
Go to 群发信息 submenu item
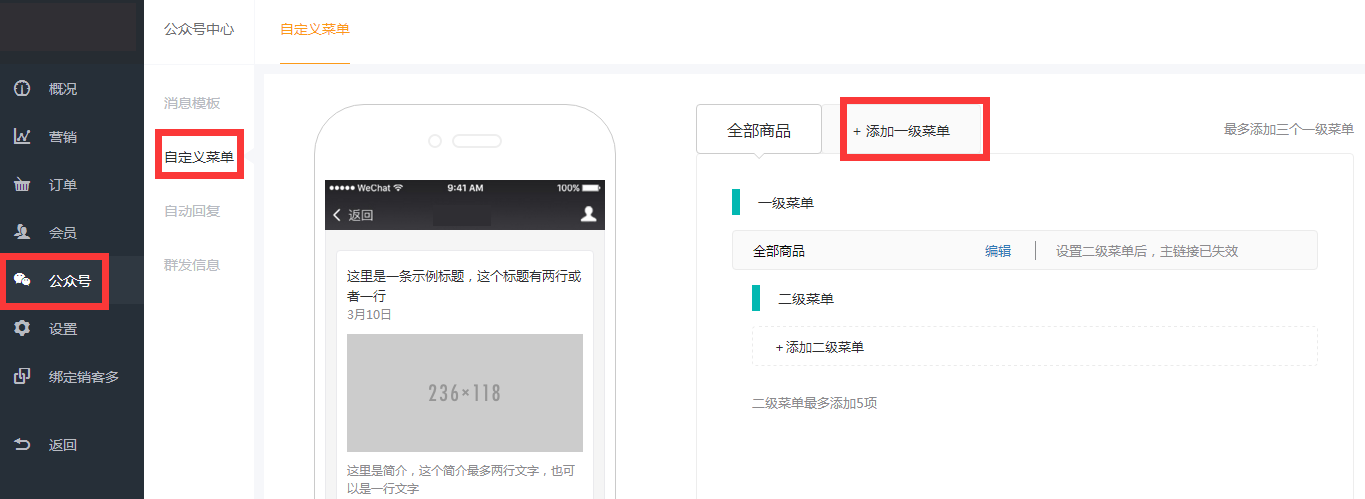coord(192,265)
